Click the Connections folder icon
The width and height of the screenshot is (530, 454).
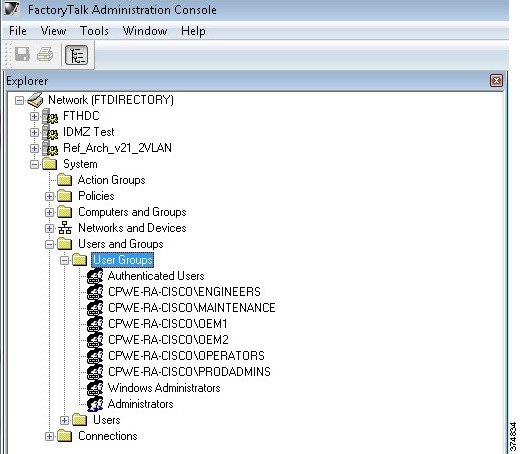[65, 436]
